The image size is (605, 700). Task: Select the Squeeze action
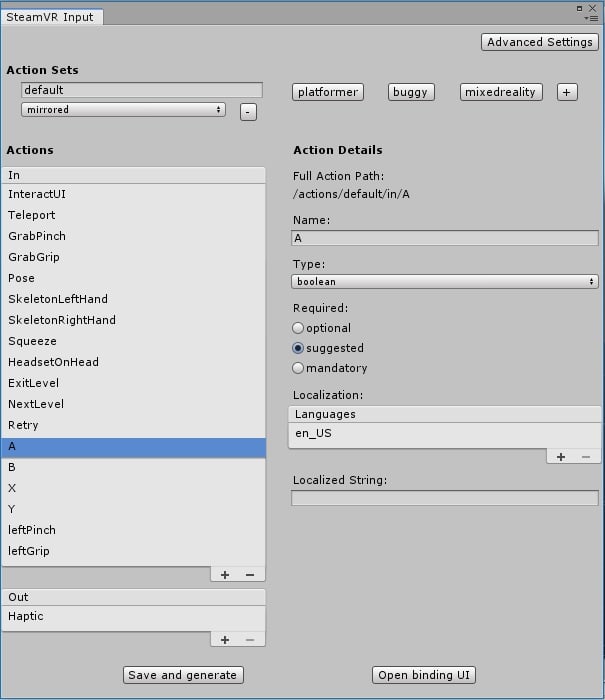tap(133, 341)
